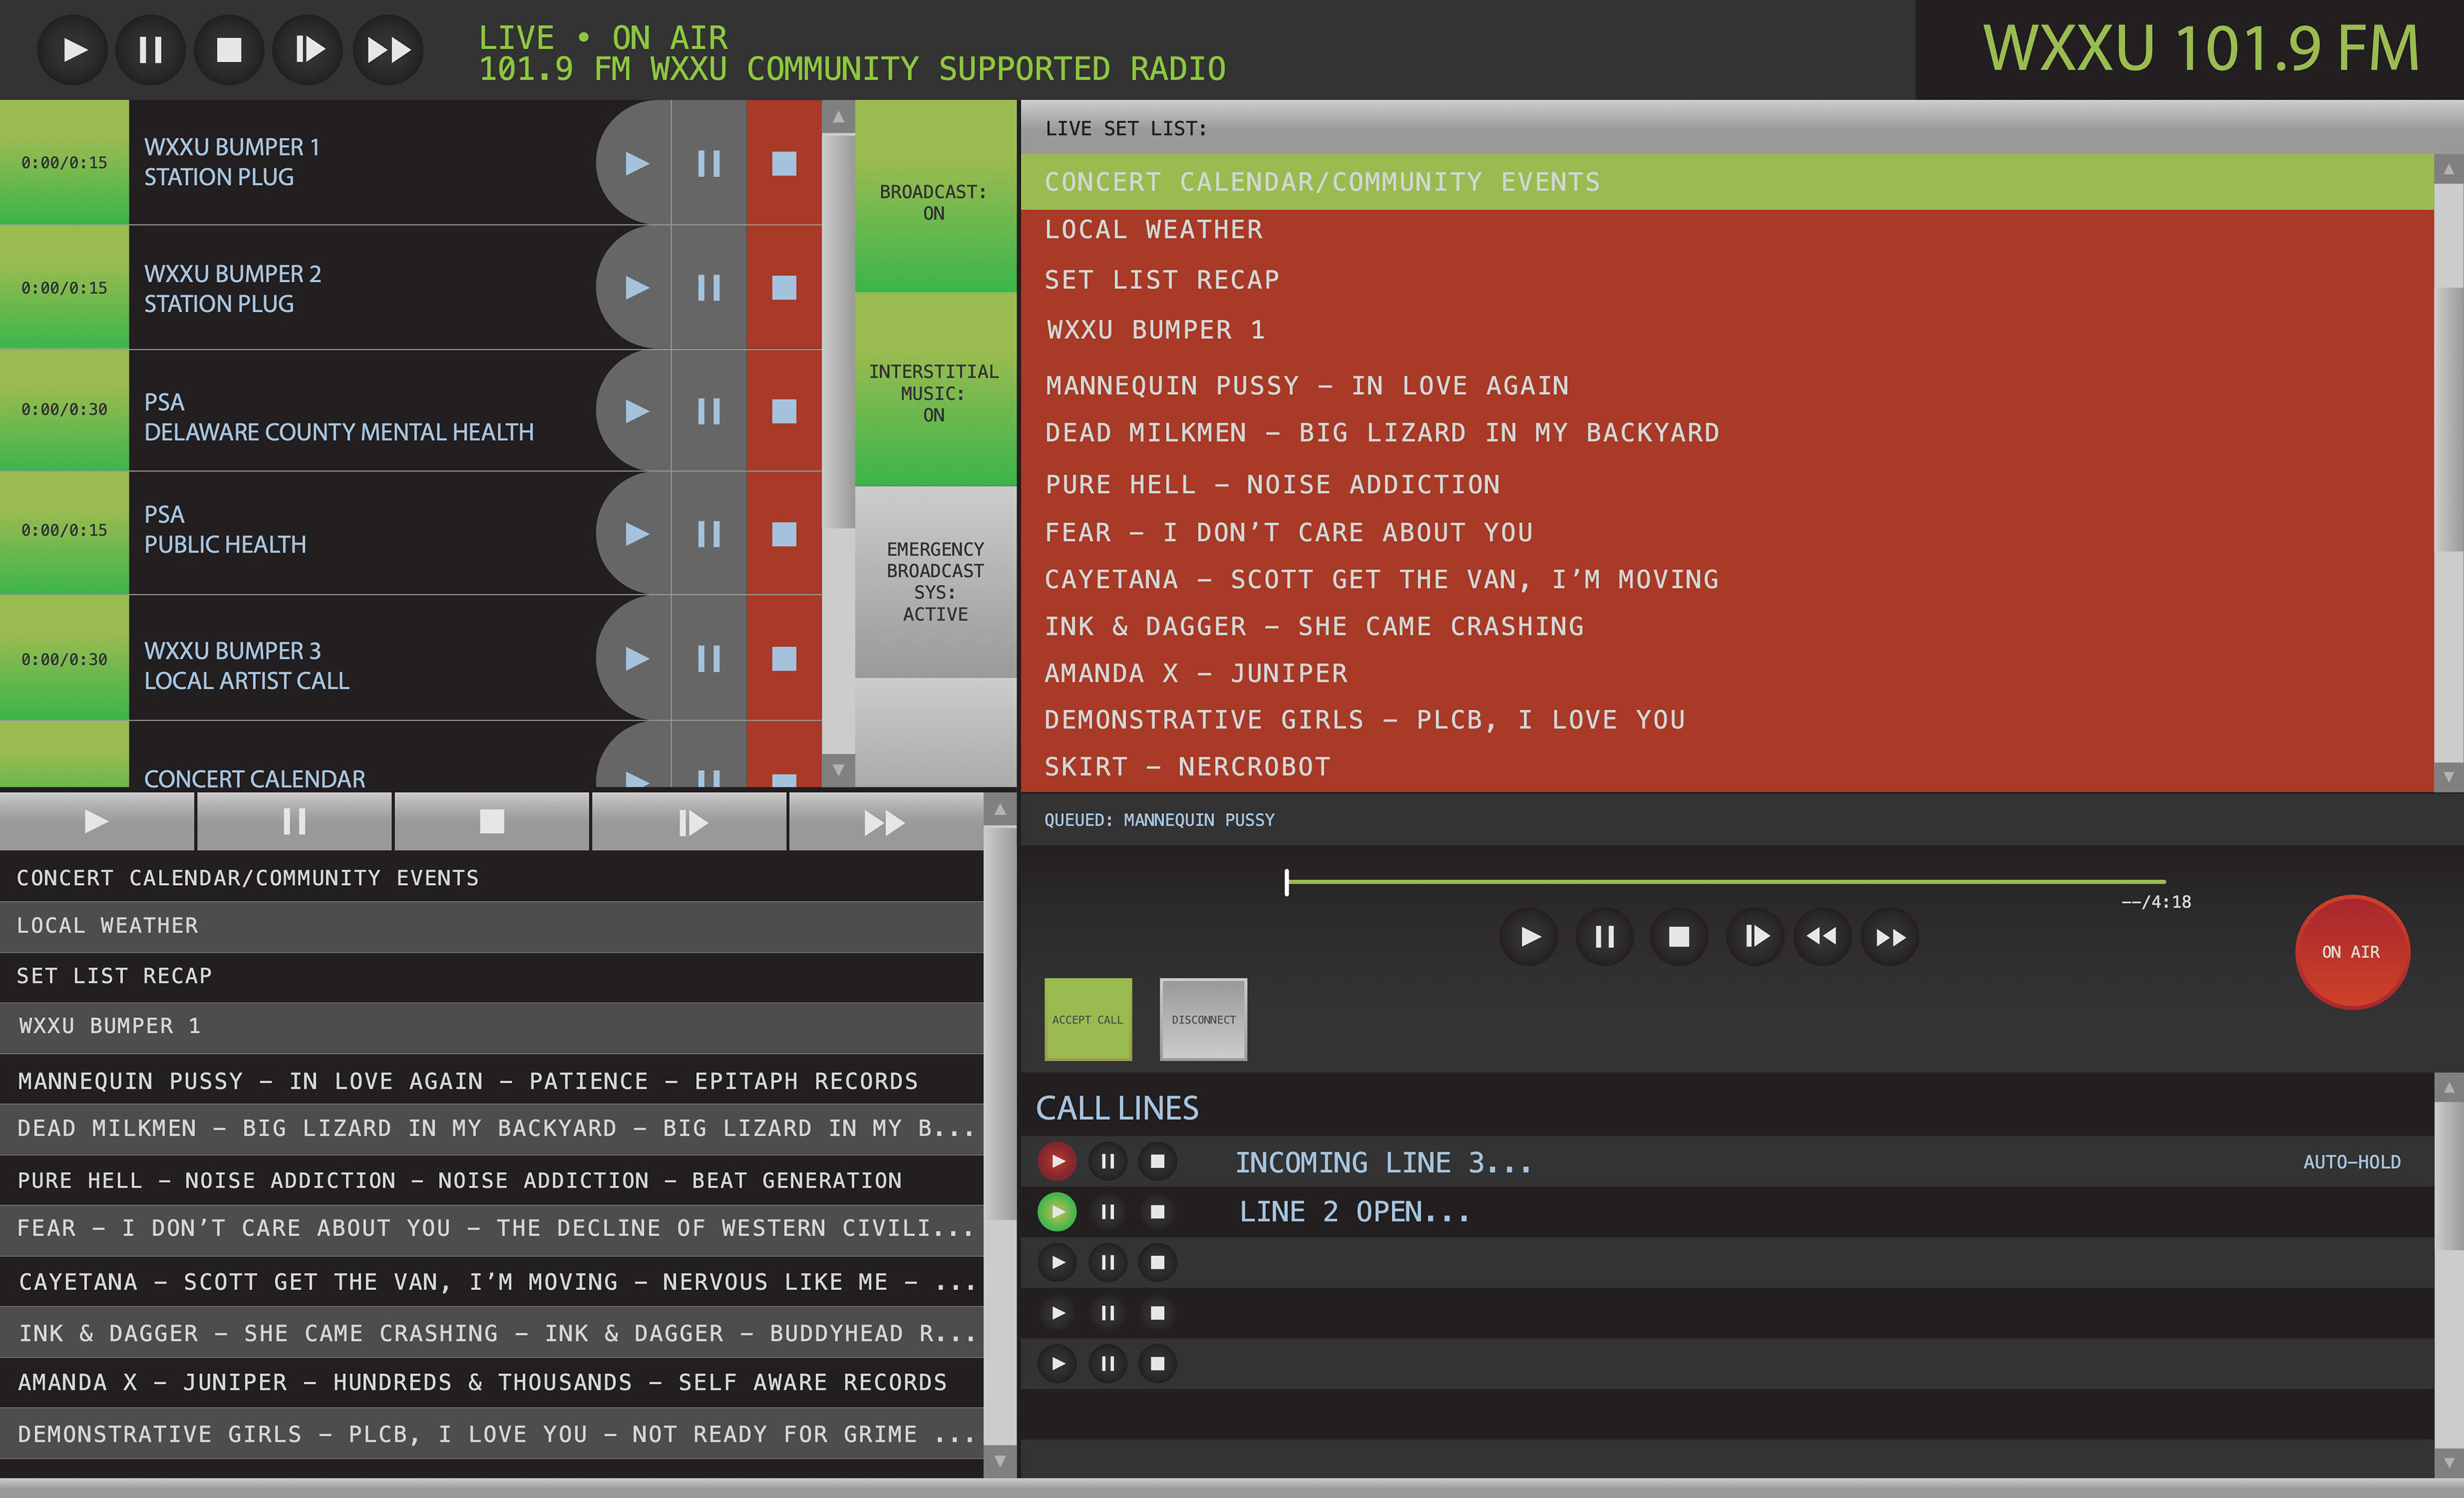Click stop on the fifth call line

(1158, 1363)
